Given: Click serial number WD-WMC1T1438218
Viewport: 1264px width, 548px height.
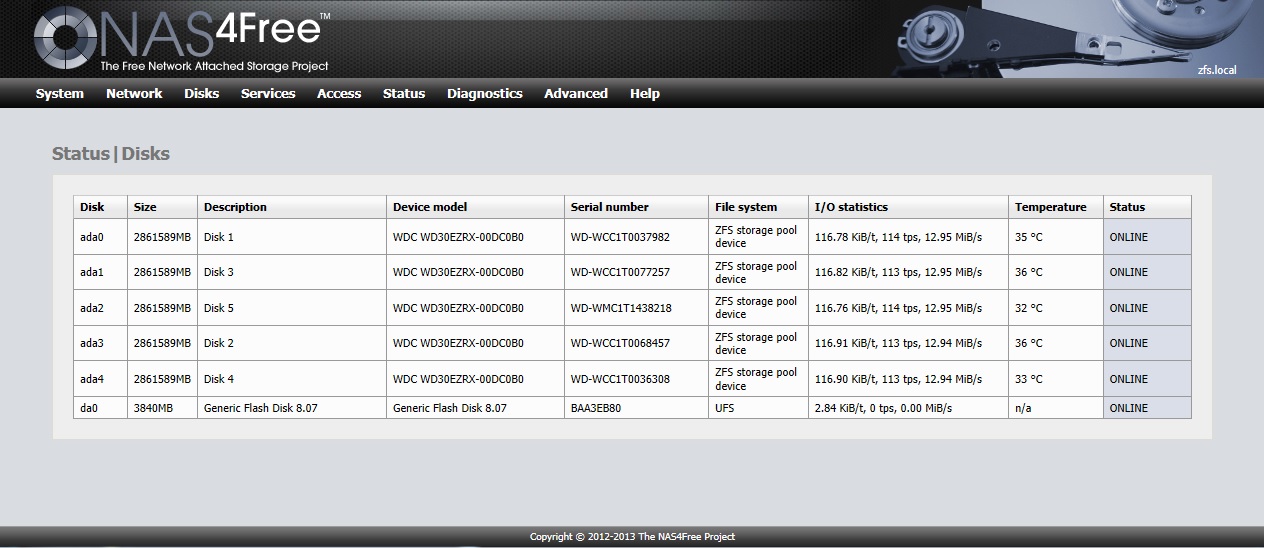Looking at the screenshot, I should (x=621, y=308).
